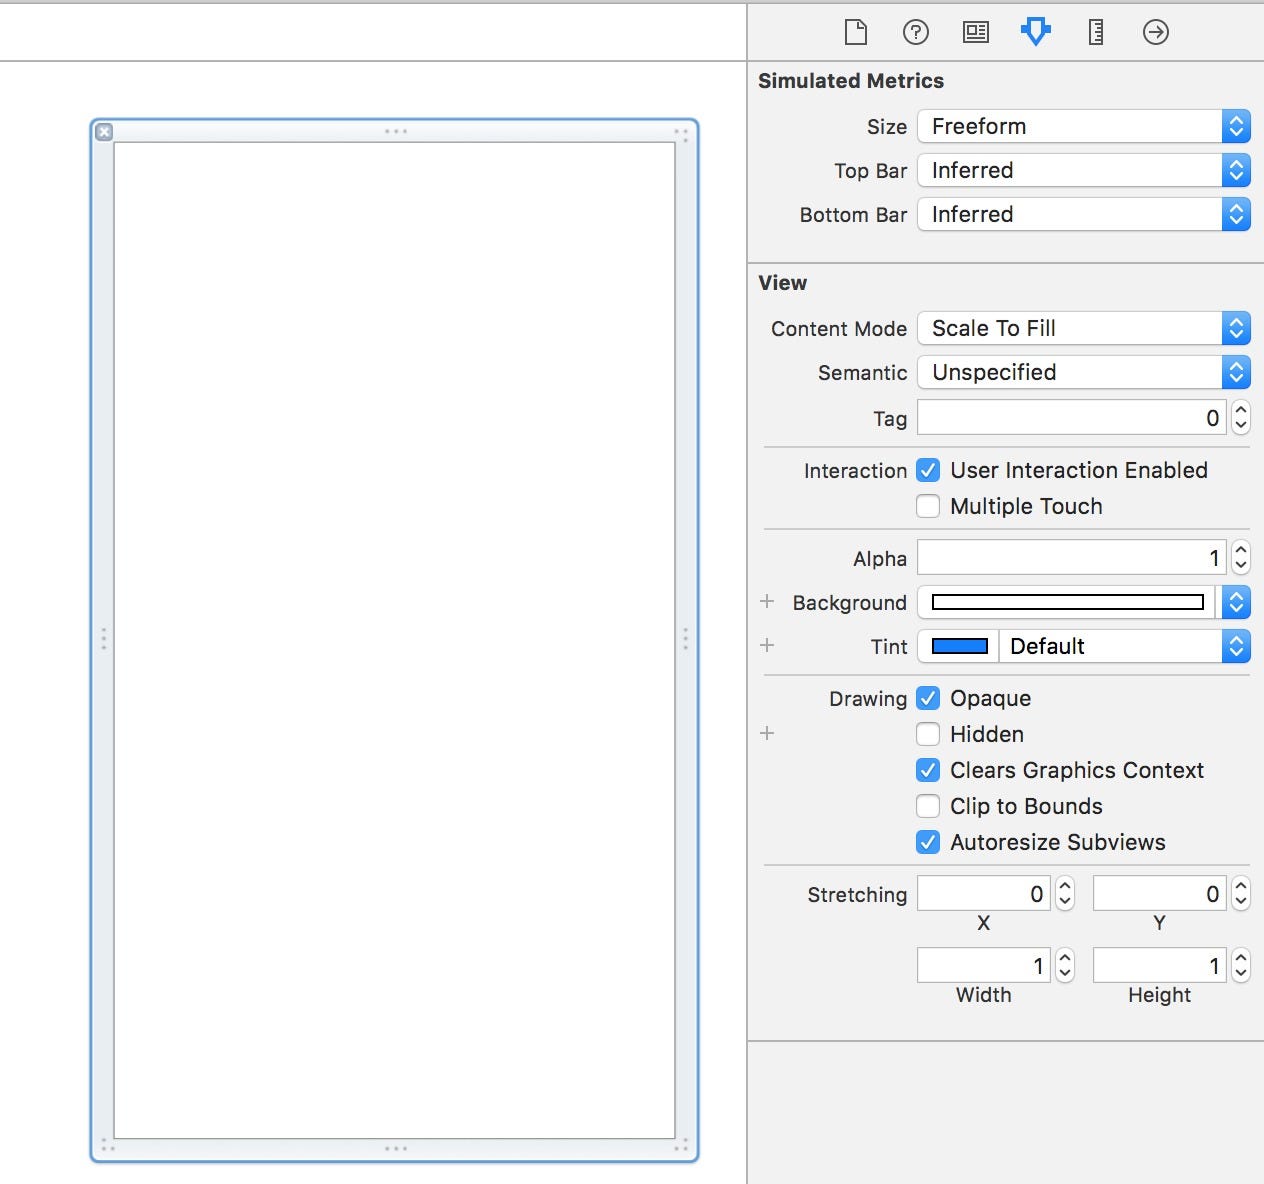
Task: Enable Clip to Bounds checkbox
Action: pyautogui.click(x=928, y=806)
